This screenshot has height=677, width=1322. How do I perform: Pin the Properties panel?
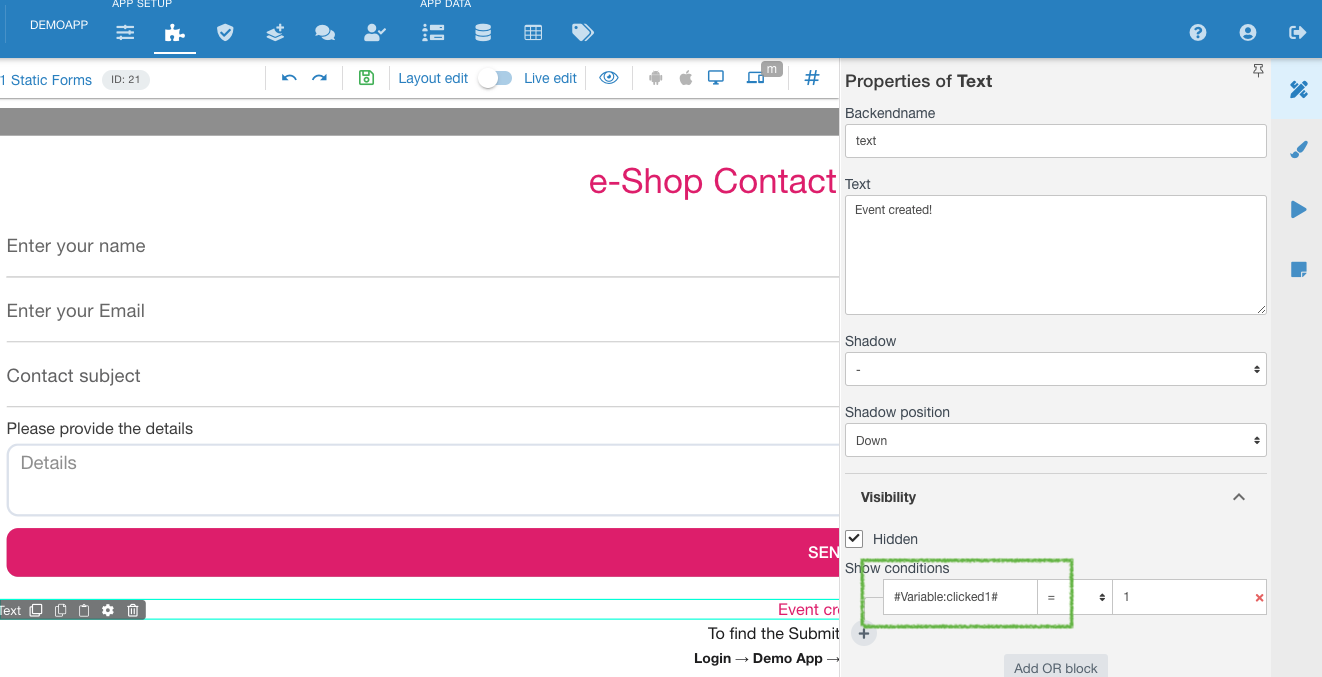pos(1258,70)
